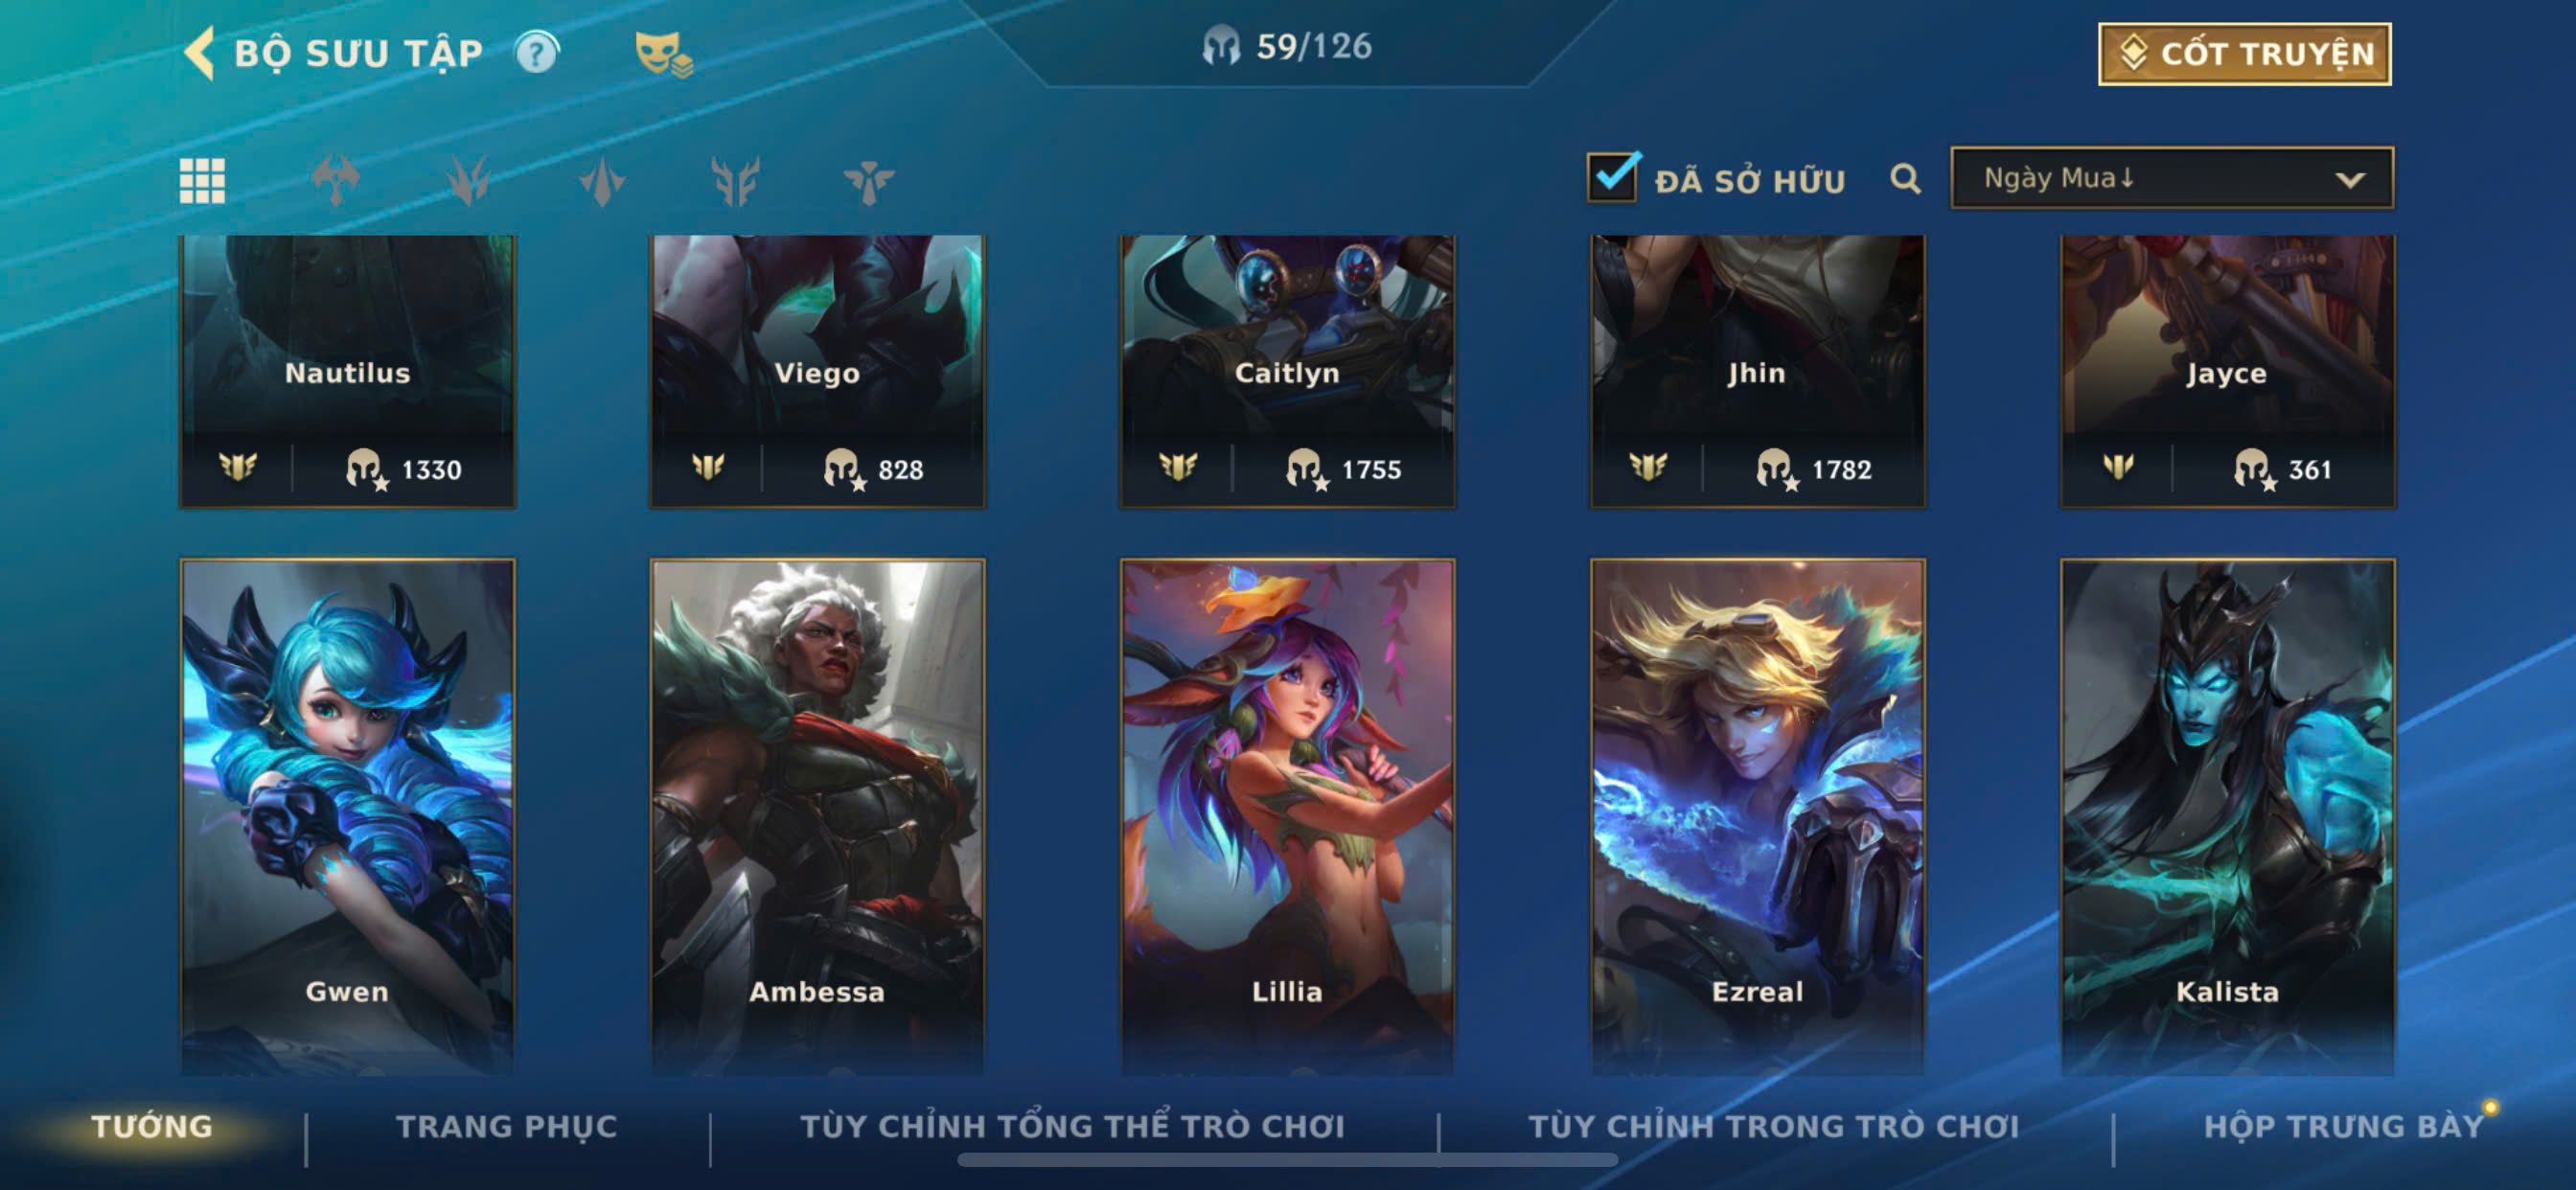Filter by the first role emblem icon

click(x=335, y=181)
